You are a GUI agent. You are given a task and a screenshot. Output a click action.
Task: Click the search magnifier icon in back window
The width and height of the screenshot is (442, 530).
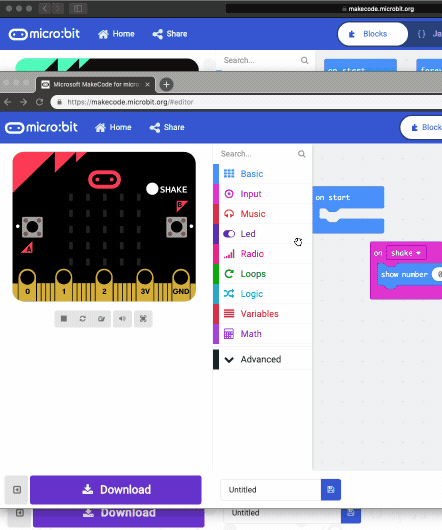(x=304, y=61)
